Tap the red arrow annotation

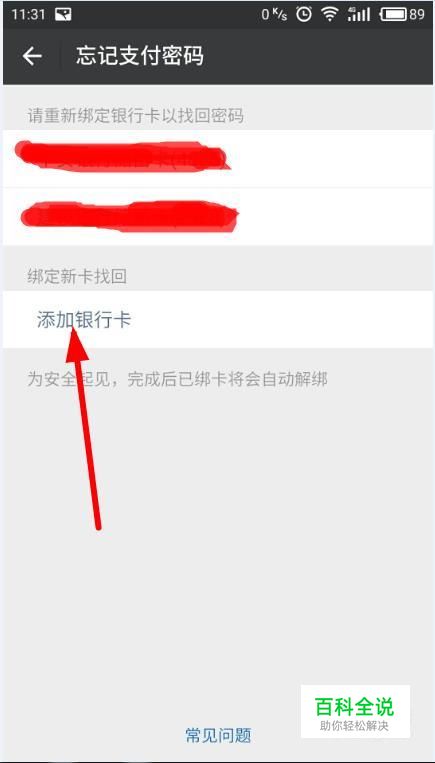point(84,428)
